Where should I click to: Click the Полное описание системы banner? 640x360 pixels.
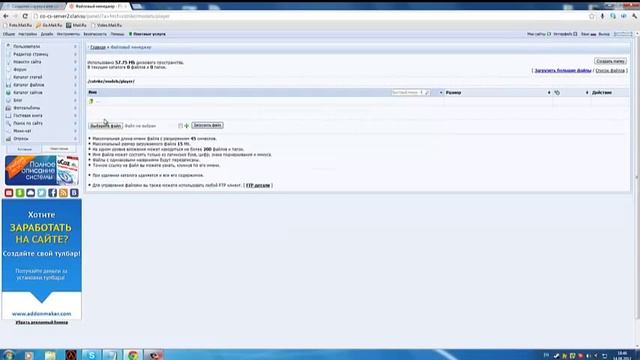pyautogui.click(x=42, y=170)
